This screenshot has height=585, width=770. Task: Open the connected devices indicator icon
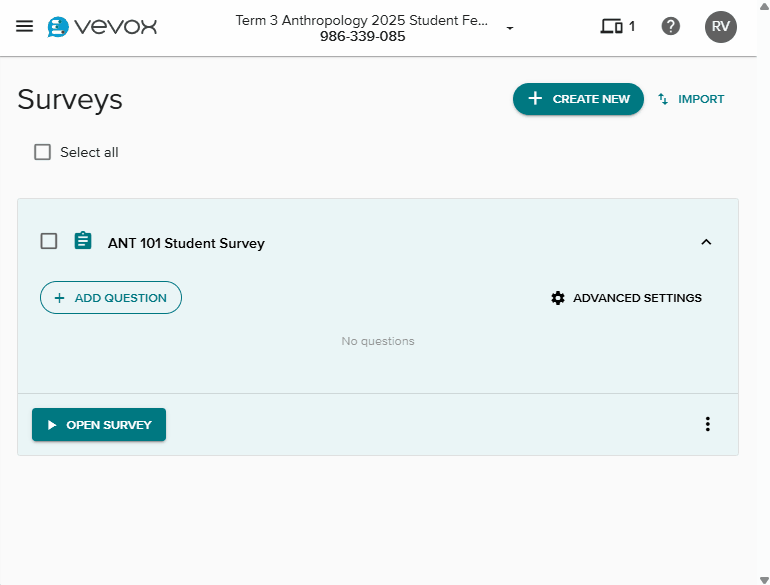(x=611, y=27)
